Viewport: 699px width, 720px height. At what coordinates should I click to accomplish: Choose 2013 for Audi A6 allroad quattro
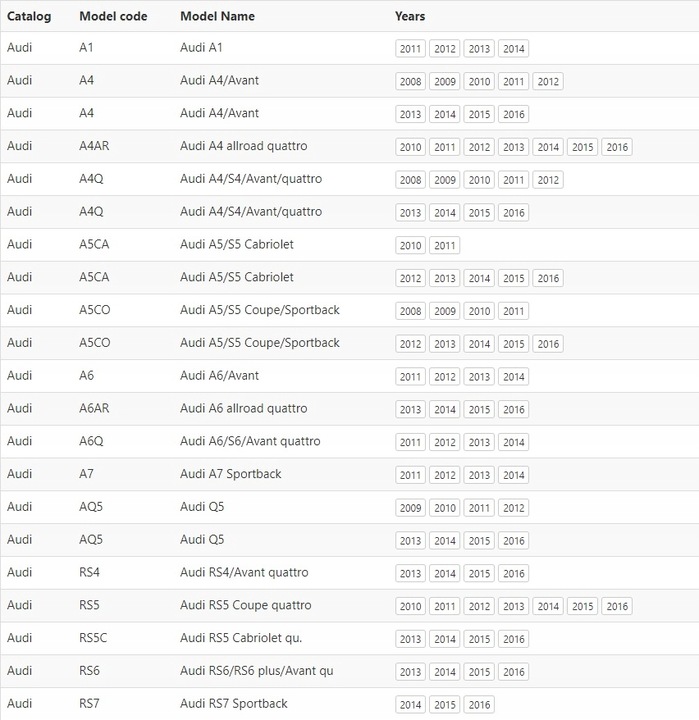410,410
